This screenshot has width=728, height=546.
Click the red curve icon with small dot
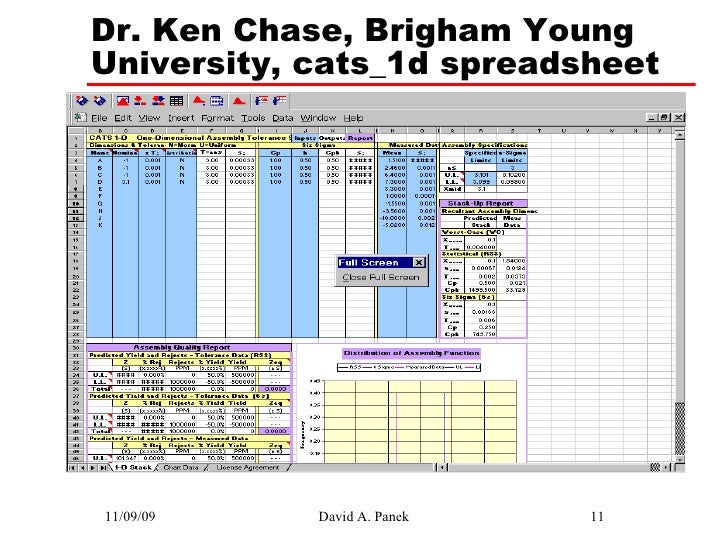199,101
